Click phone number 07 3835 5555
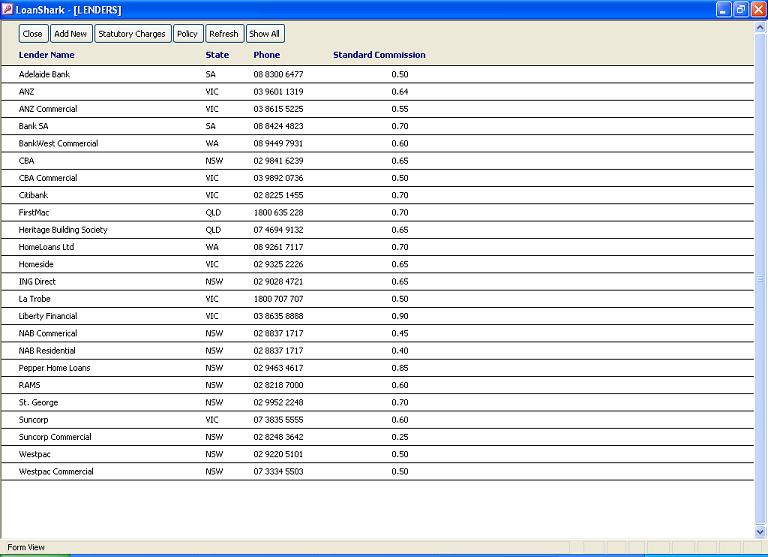 278,420
